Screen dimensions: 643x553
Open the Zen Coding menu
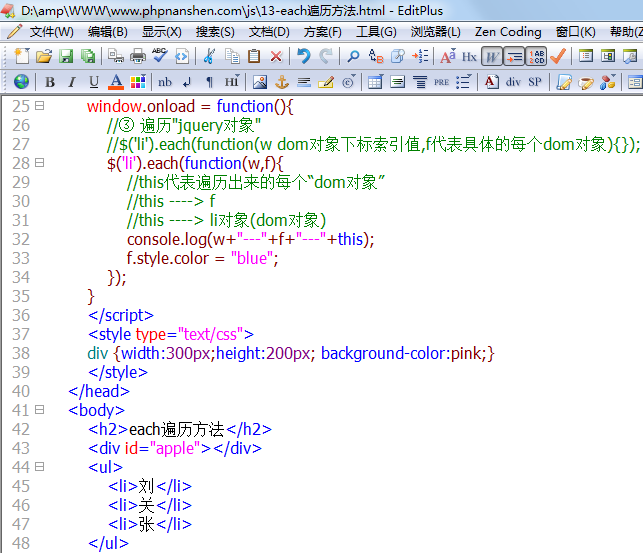tap(508, 32)
